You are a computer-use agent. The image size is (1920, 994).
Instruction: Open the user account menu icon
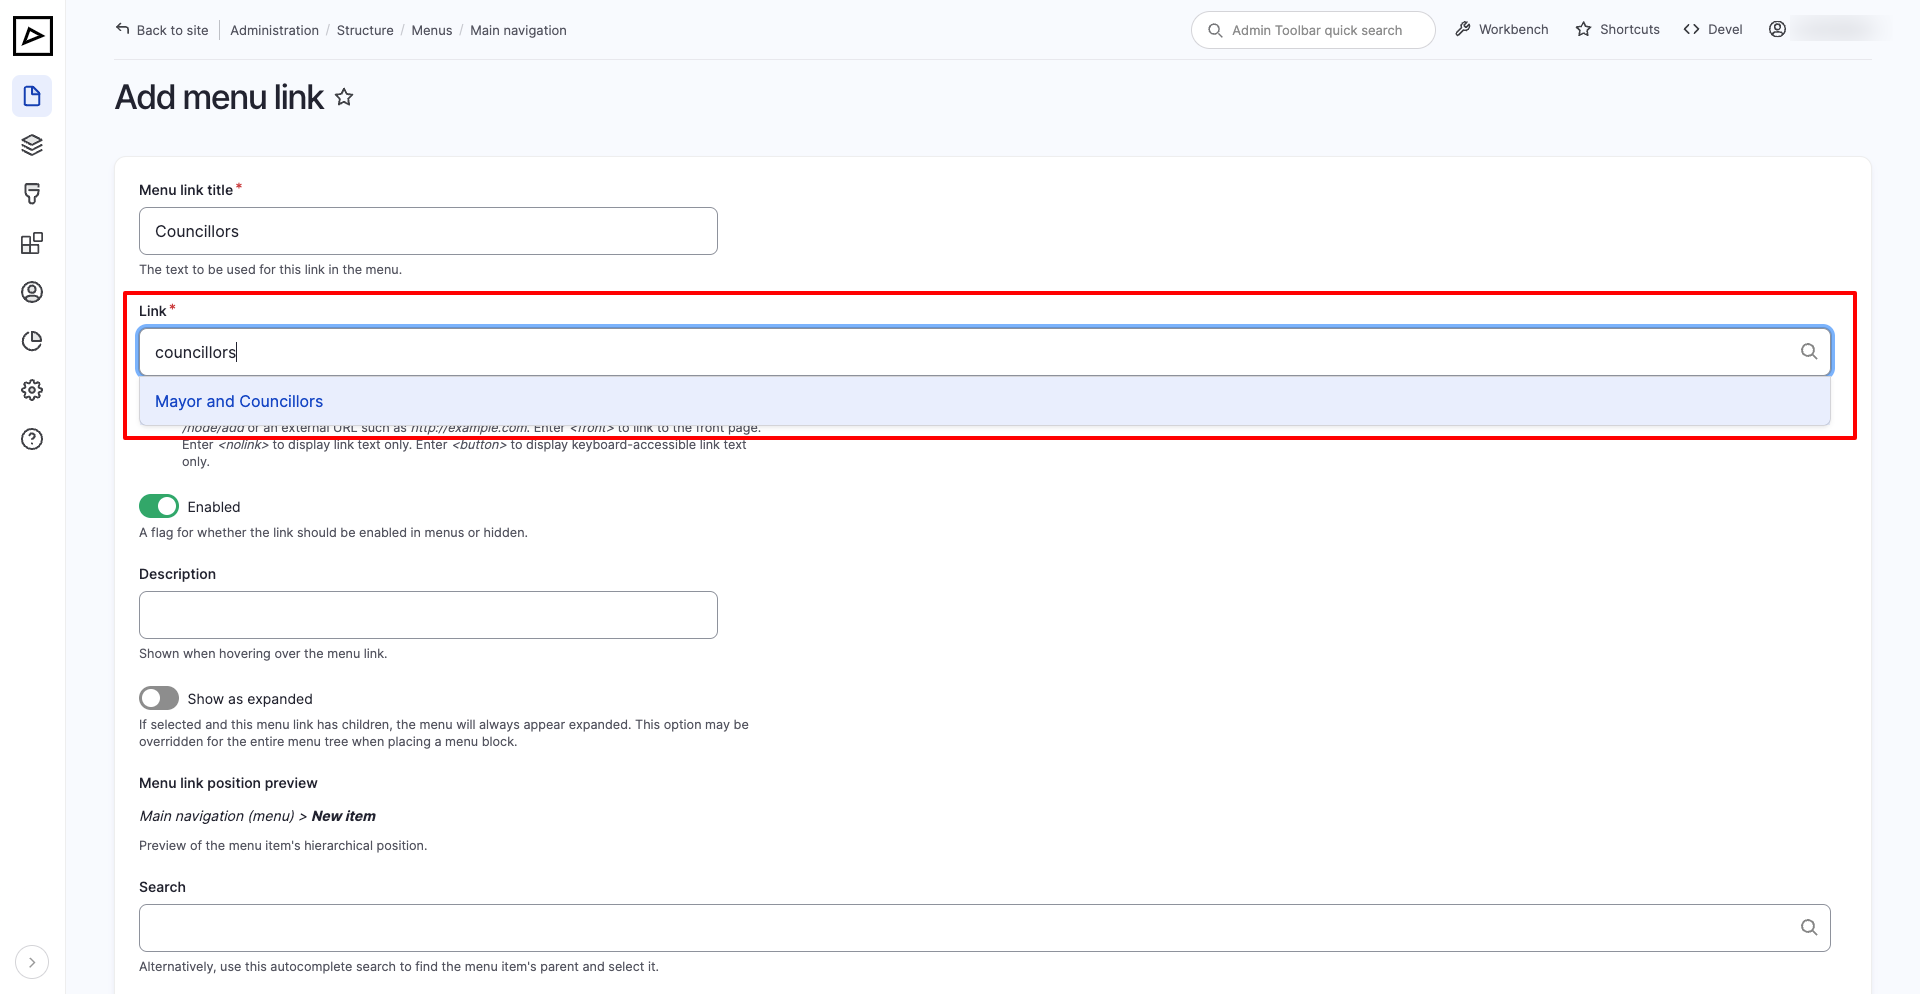click(1777, 29)
